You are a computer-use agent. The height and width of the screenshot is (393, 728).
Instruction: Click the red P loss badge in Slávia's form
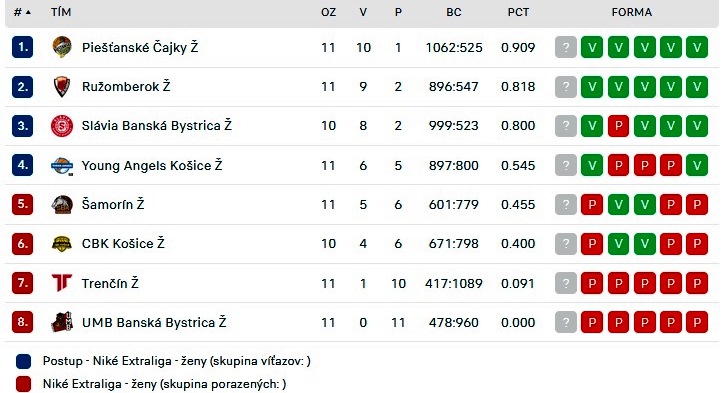tap(618, 126)
